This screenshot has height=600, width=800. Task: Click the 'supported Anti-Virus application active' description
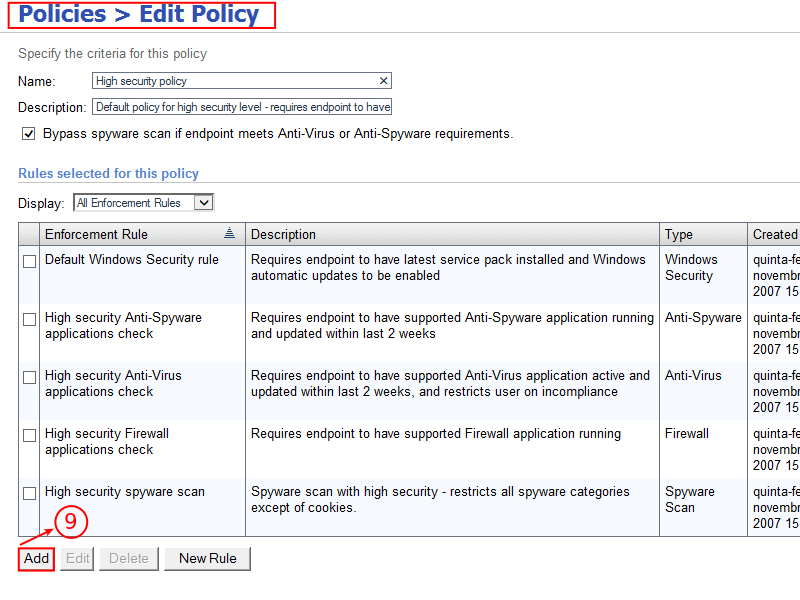coord(451,384)
